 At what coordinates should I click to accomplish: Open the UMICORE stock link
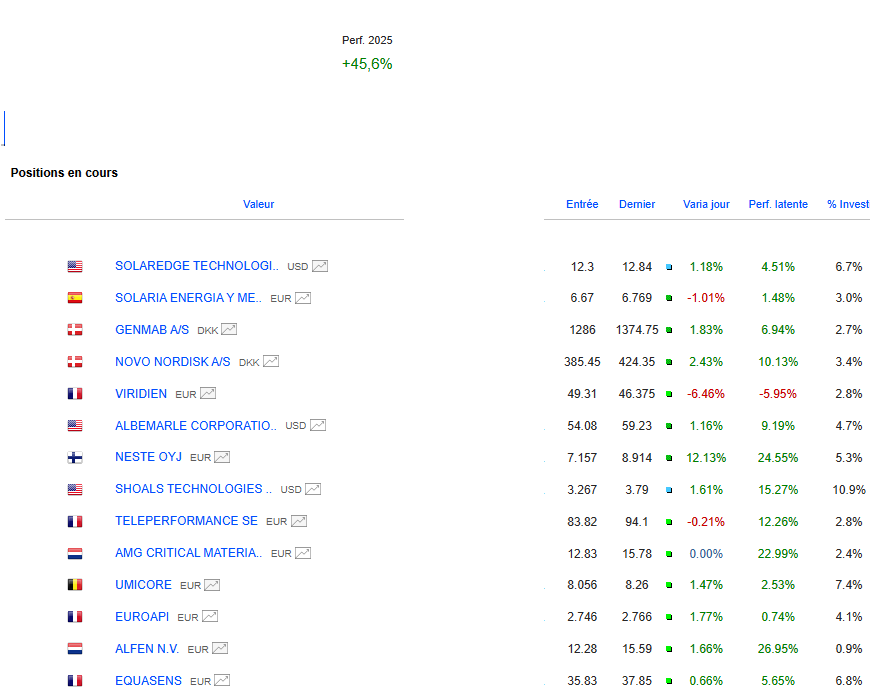tap(143, 585)
